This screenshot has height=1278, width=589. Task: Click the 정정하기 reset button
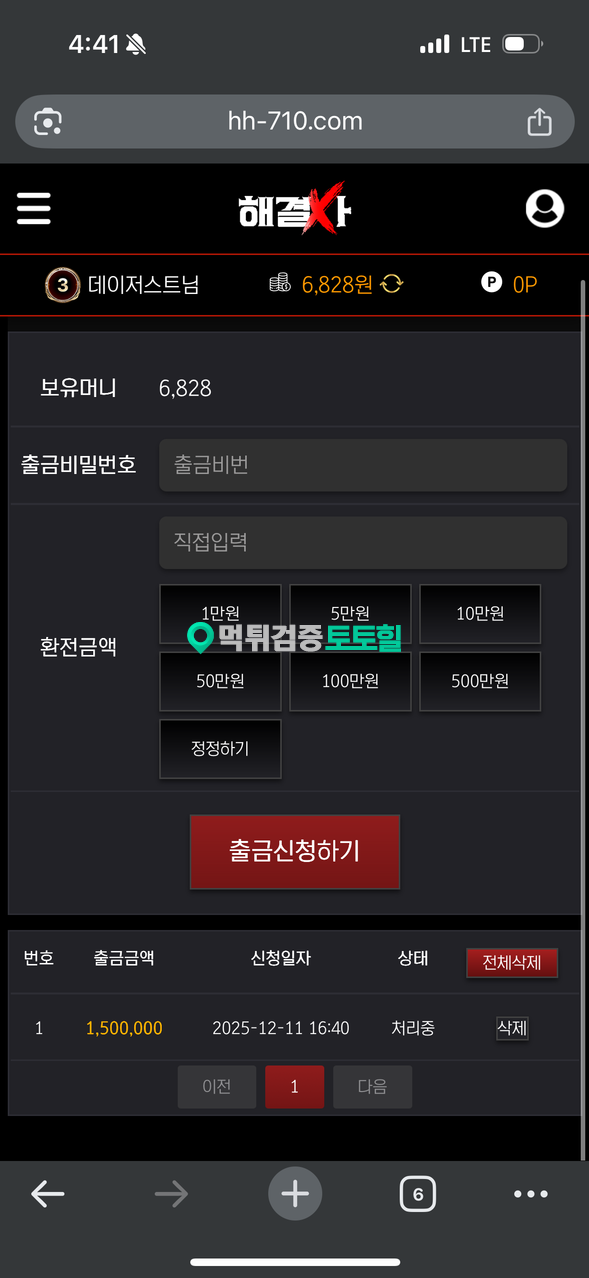click(x=220, y=748)
